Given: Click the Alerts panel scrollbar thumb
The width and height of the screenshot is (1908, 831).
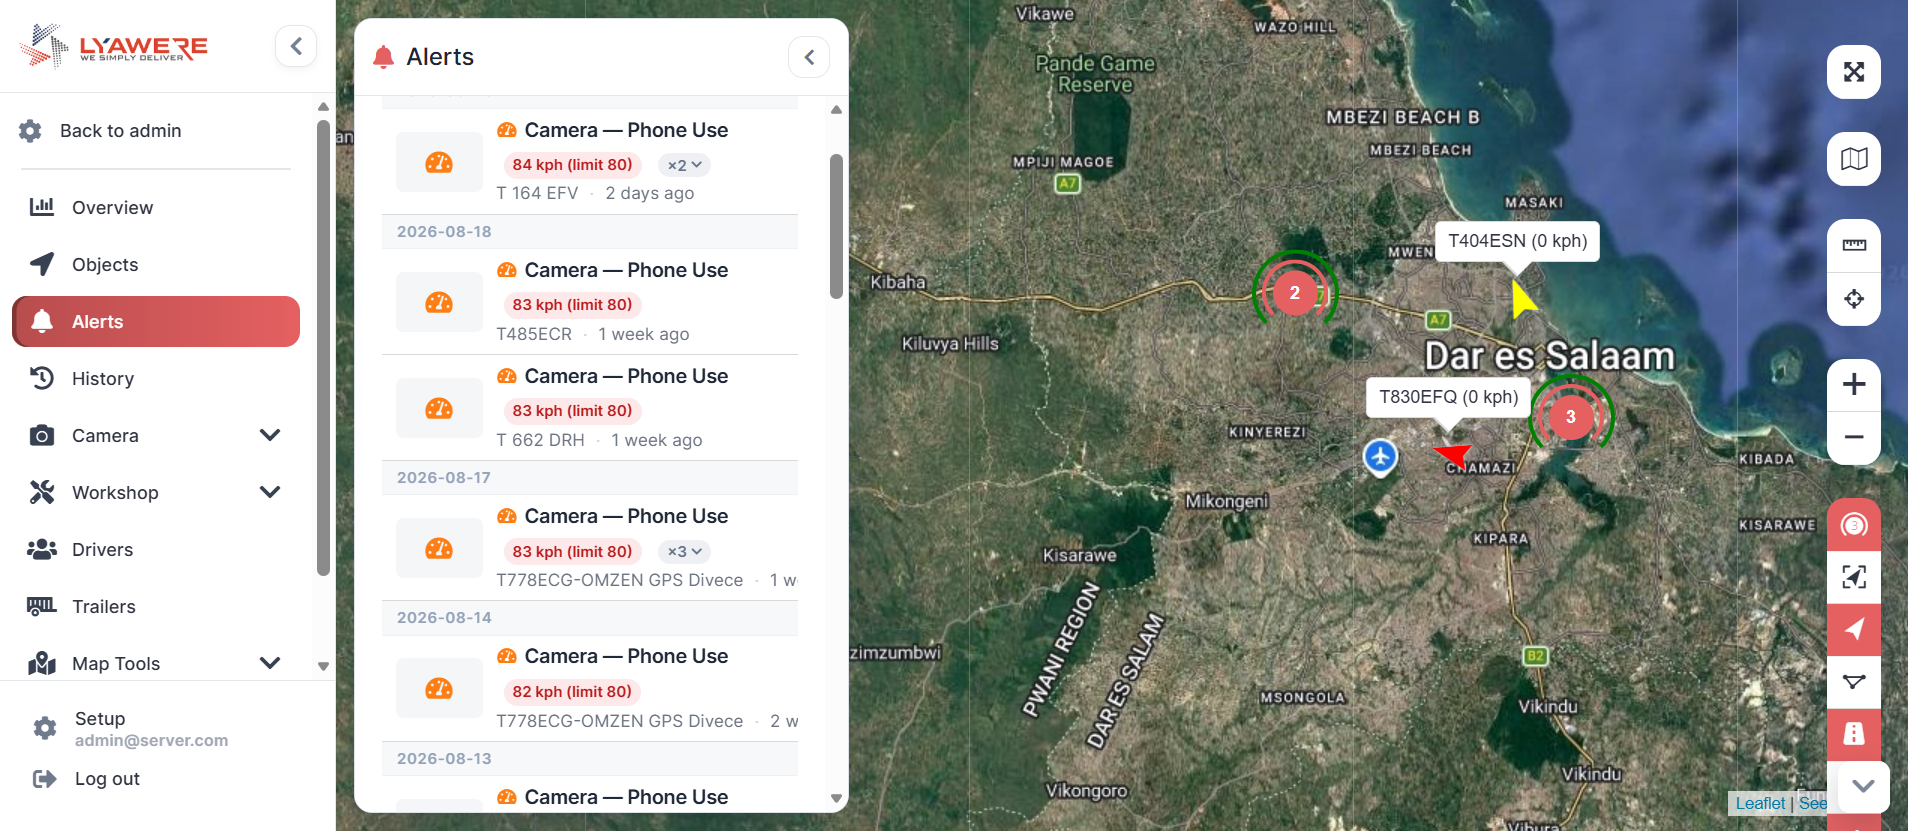Looking at the screenshot, I should [x=836, y=226].
